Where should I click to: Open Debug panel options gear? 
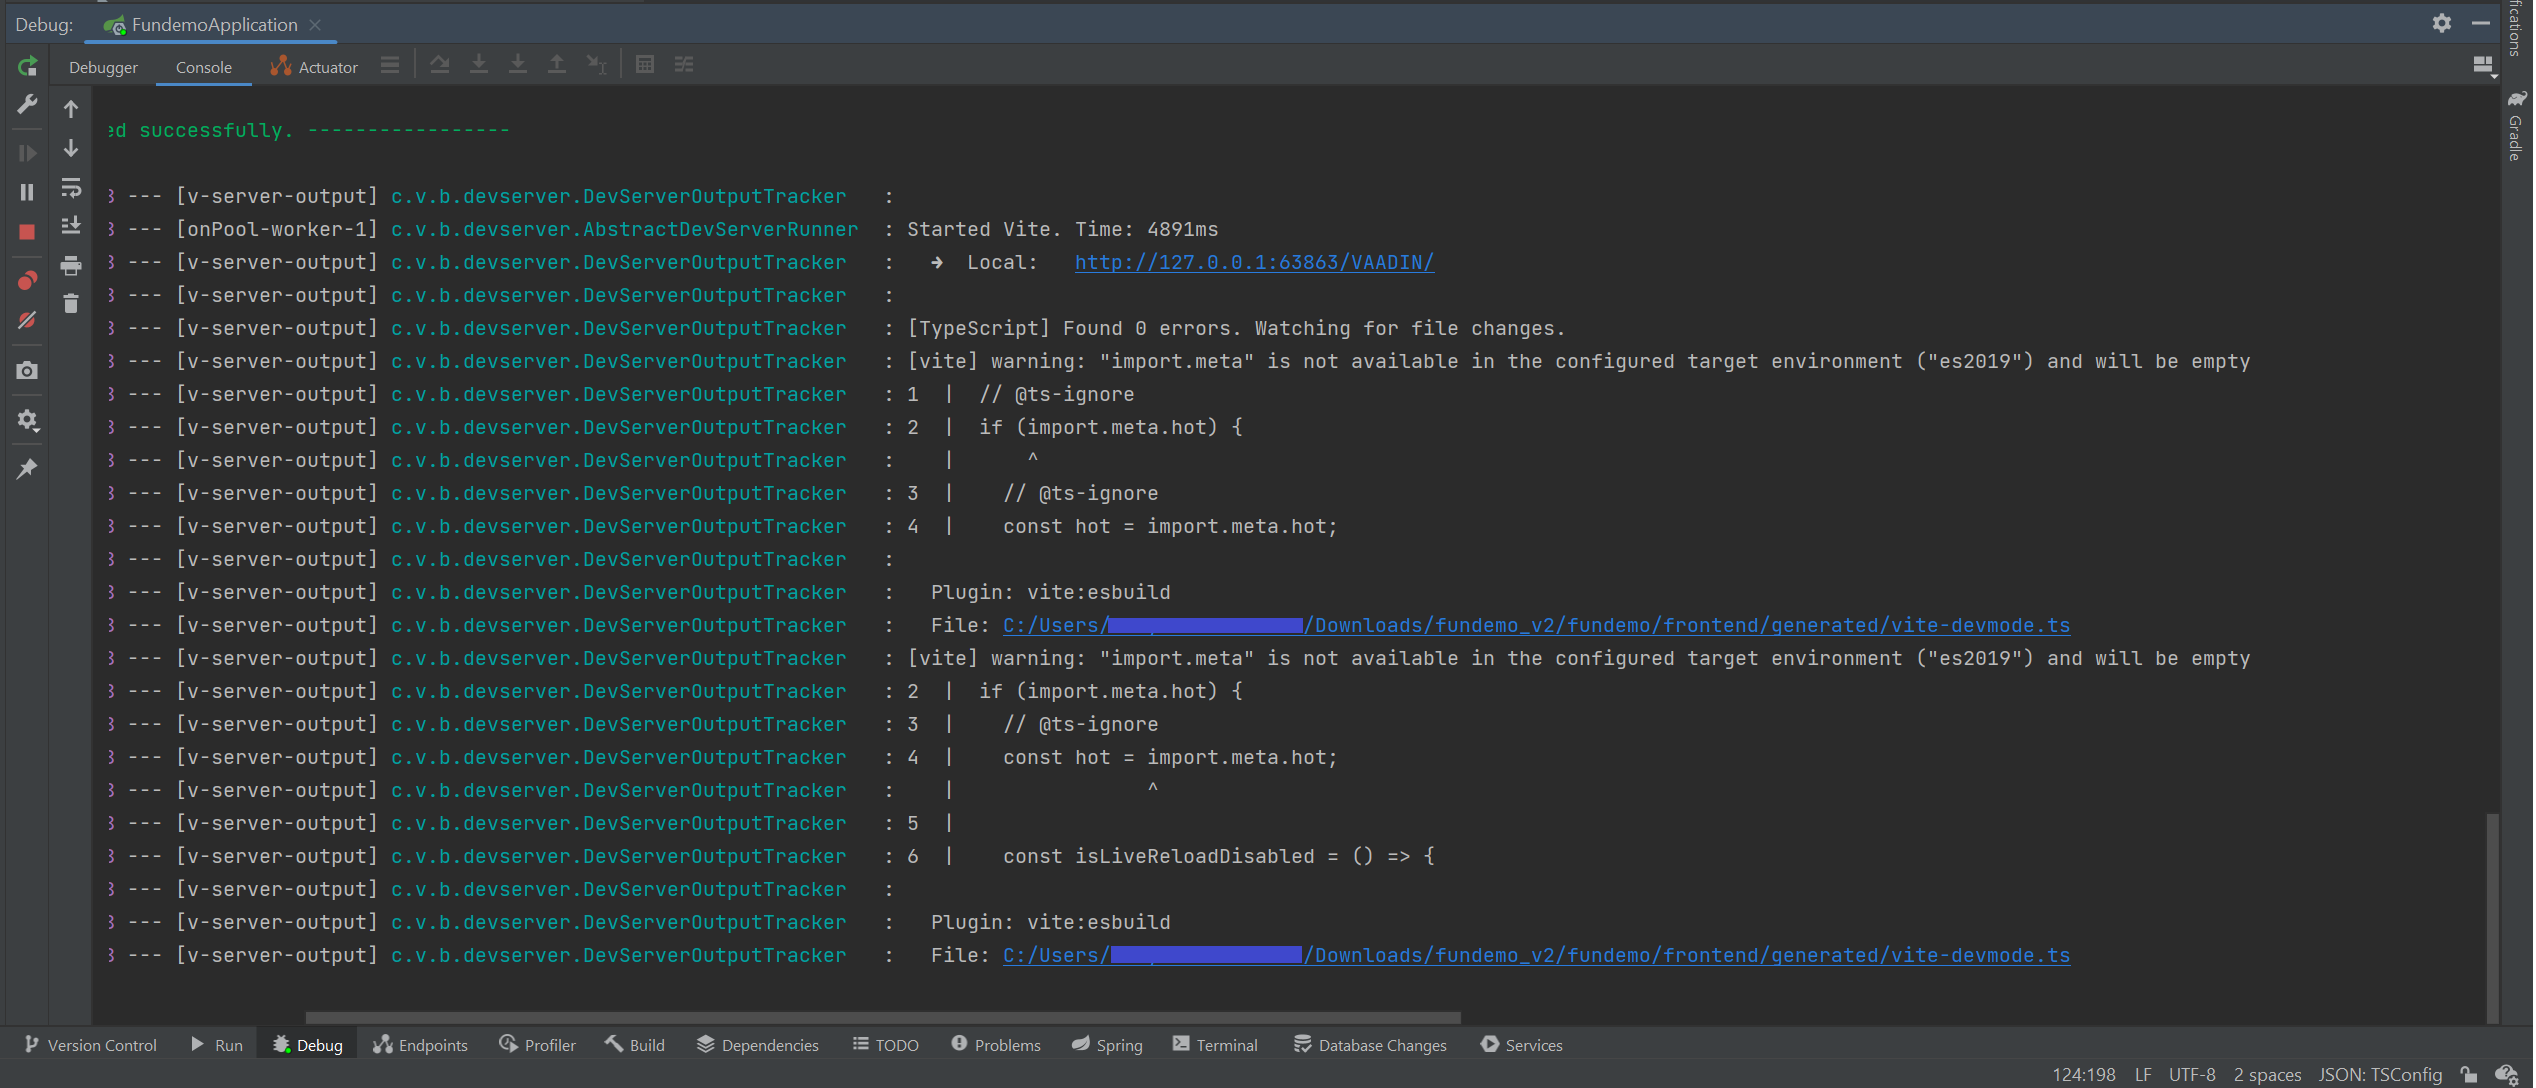(x=2442, y=23)
